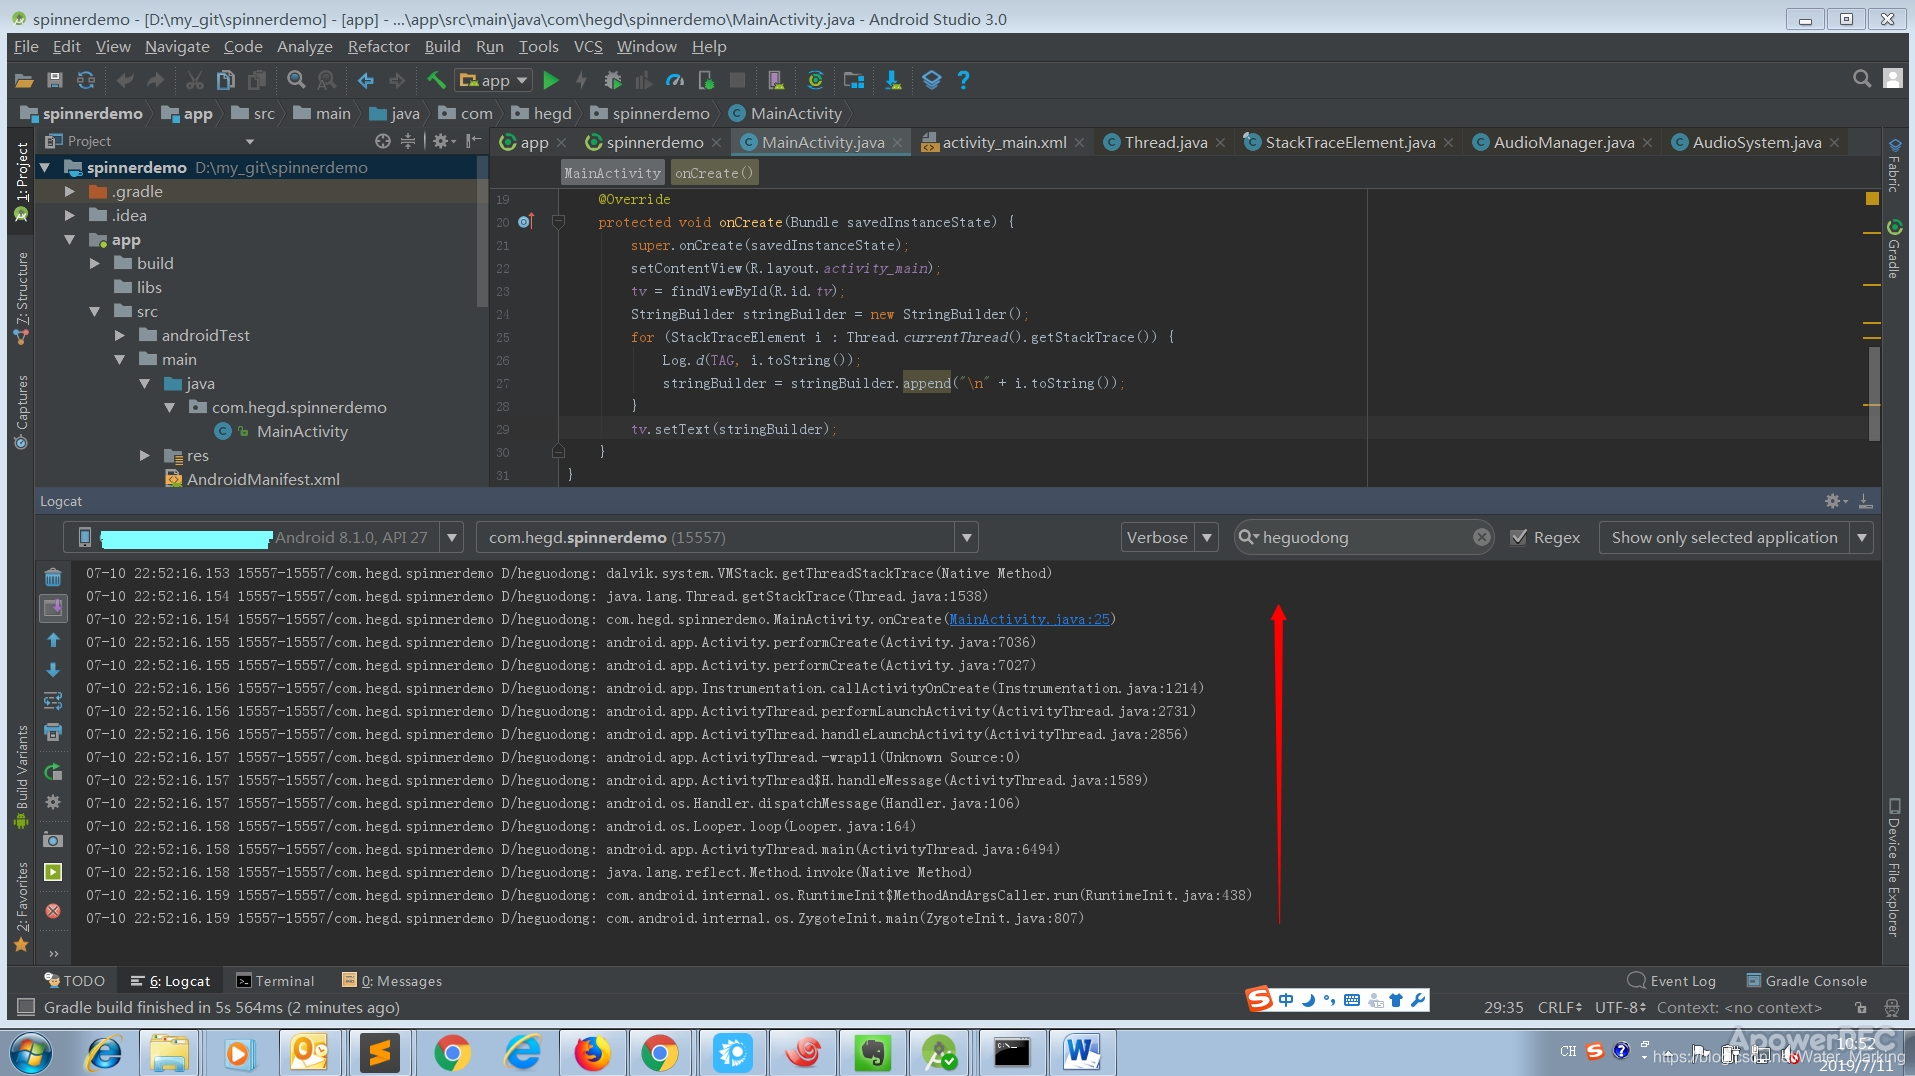Screen dimensions: 1915x1076
Task: Clear the heguodong search filter
Action: tap(1481, 537)
